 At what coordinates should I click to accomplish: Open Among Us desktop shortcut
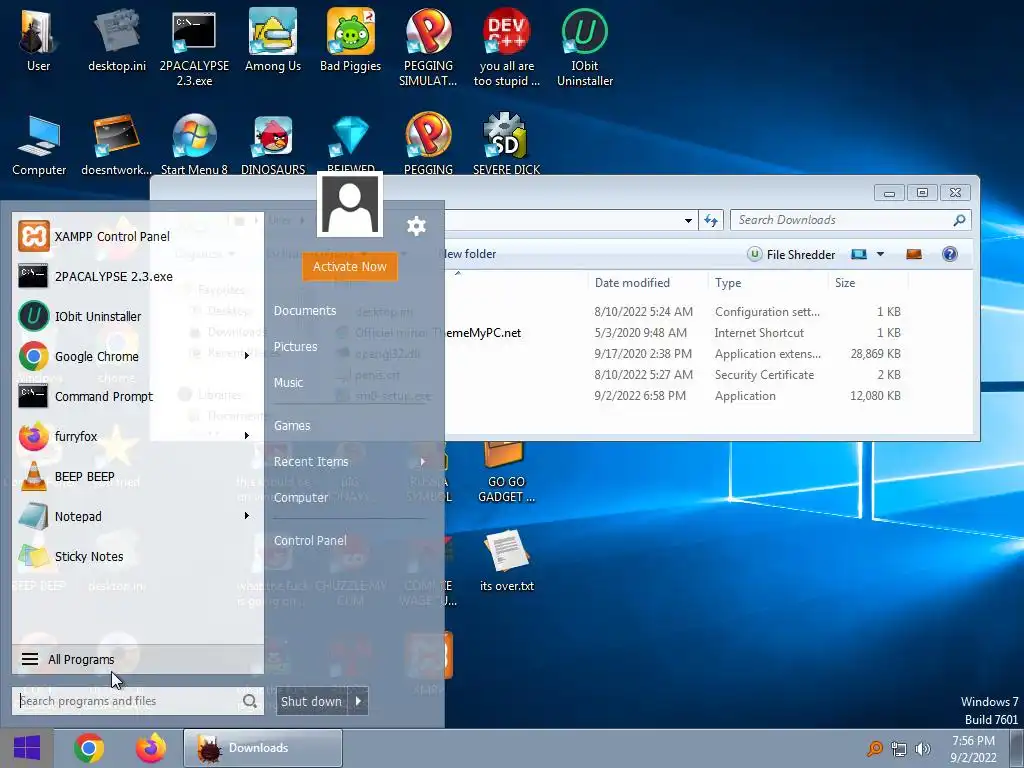coord(273,40)
